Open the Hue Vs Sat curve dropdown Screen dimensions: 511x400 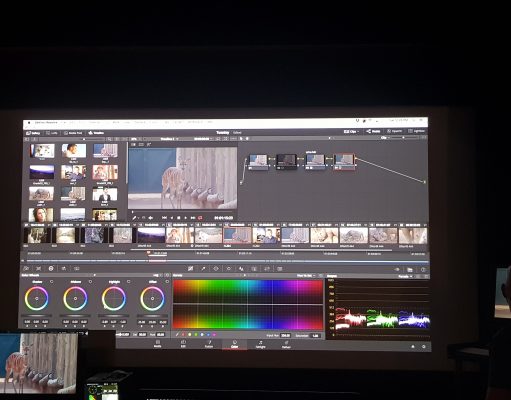click(306, 276)
